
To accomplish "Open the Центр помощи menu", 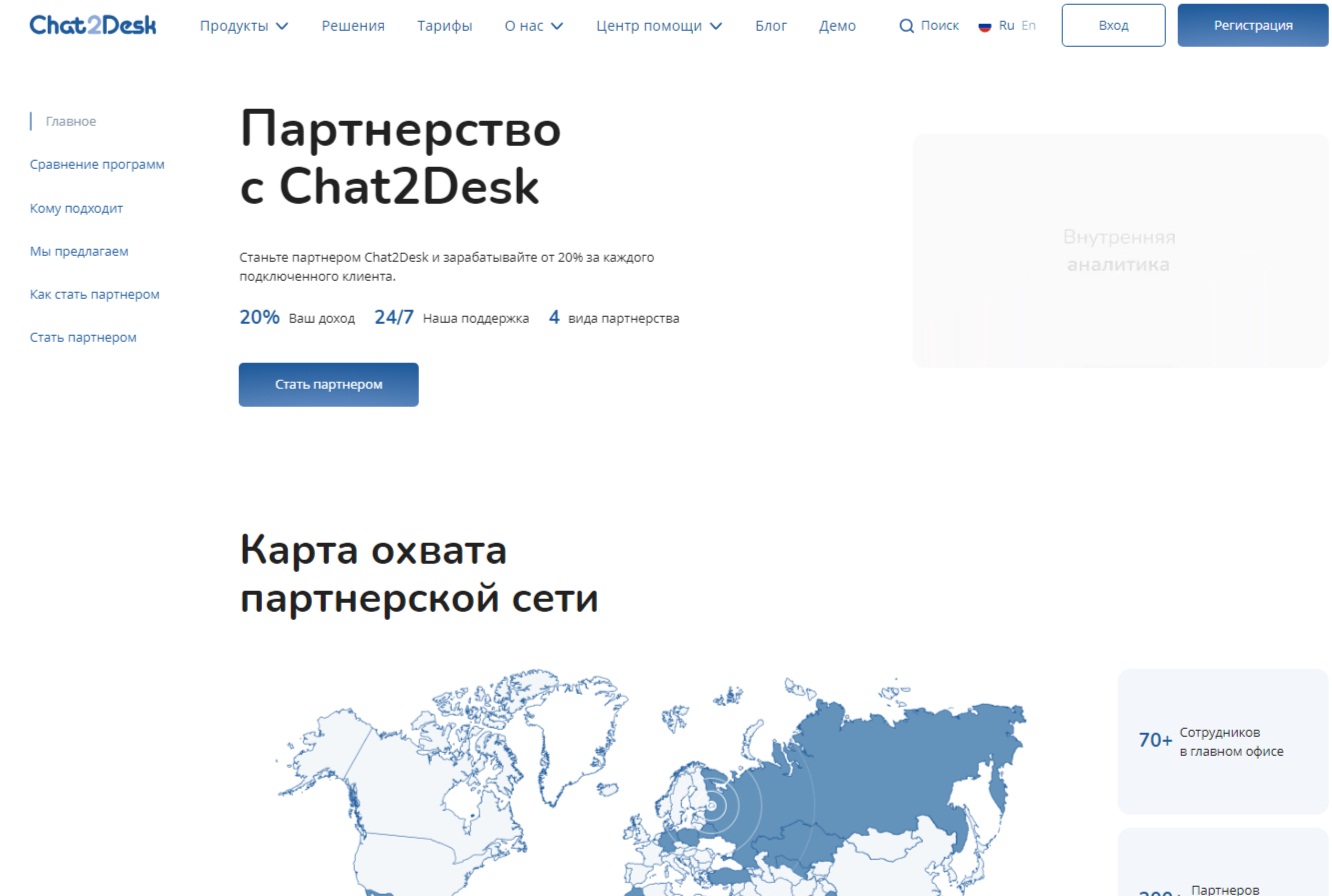I will pyautogui.click(x=649, y=26).
